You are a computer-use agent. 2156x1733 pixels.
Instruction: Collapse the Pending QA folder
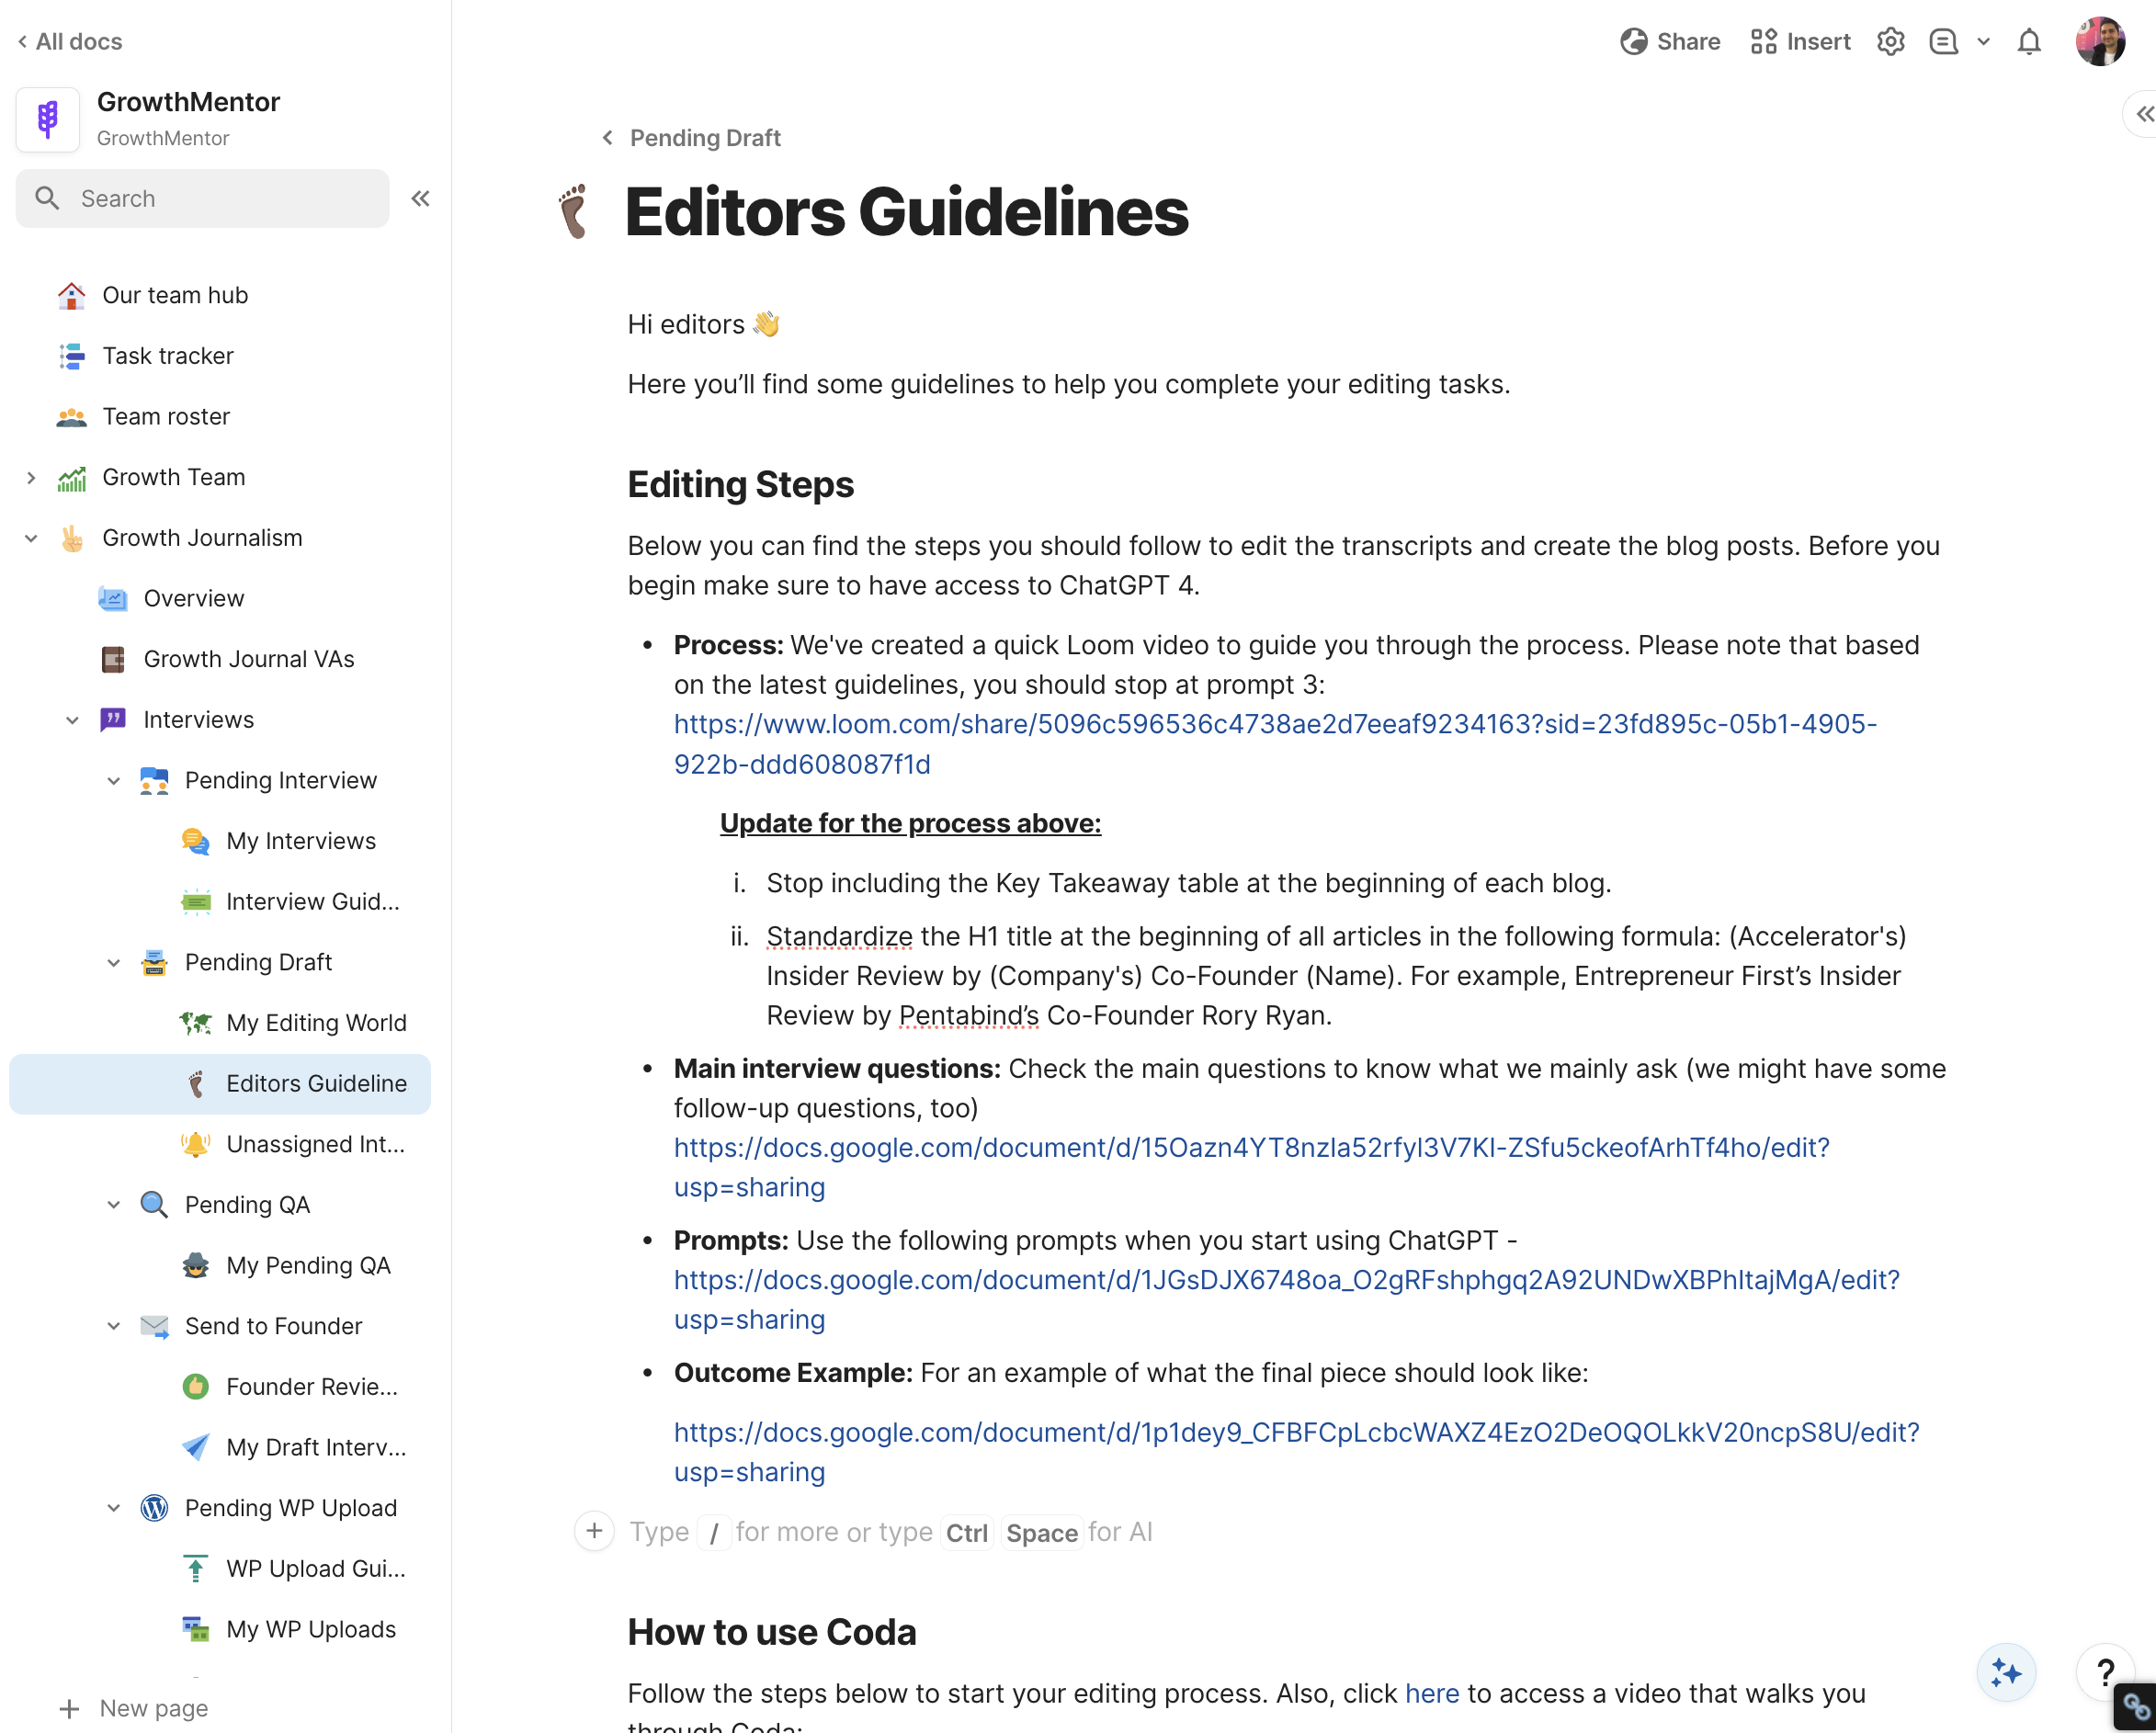114,1204
